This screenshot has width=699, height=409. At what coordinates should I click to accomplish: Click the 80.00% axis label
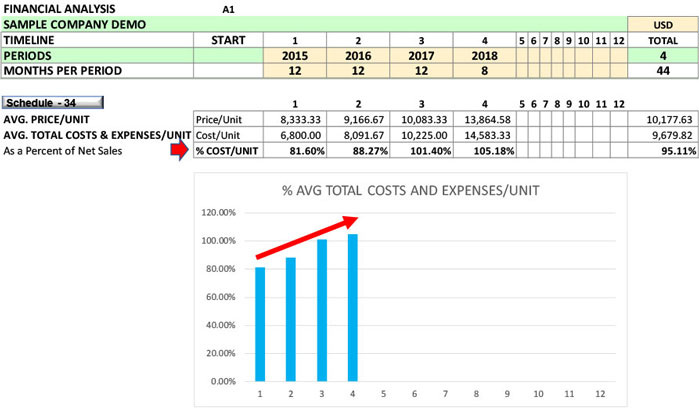pyautogui.click(x=220, y=269)
